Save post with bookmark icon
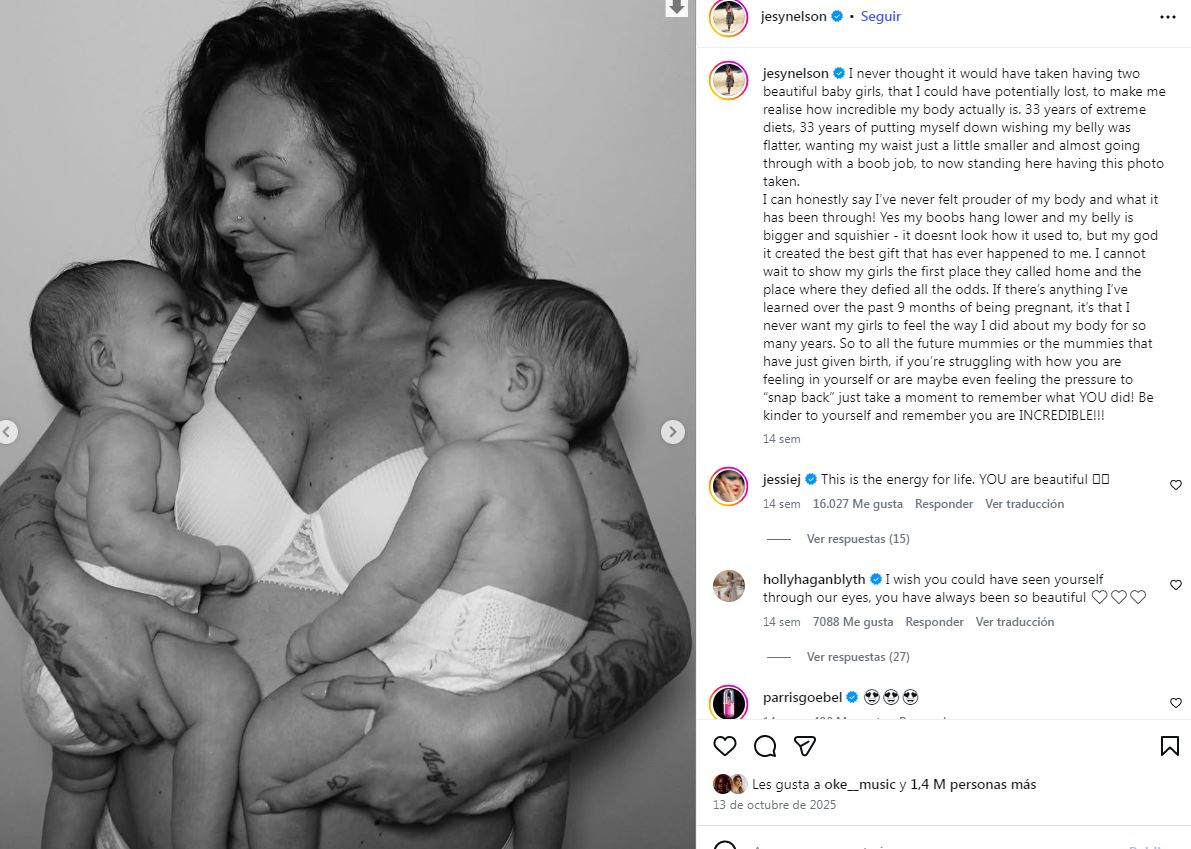This screenshot has height=849, width=1191. 1170,746
